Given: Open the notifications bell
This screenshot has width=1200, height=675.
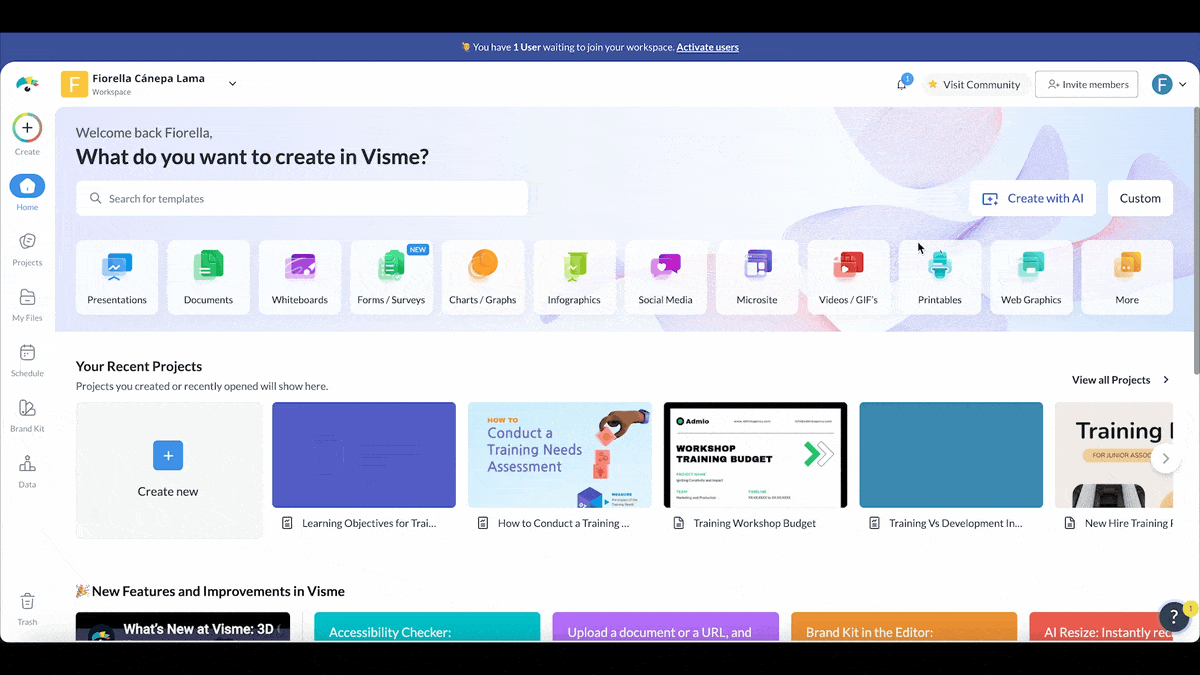Looking at the screenshot, I should click(901, 84).
